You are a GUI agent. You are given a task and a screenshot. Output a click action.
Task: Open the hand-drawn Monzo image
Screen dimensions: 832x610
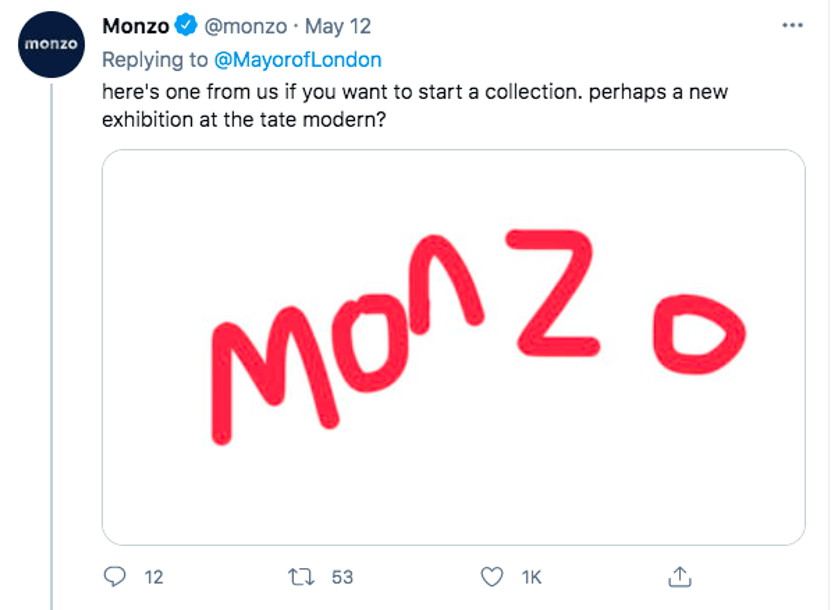tap(452, 343)
